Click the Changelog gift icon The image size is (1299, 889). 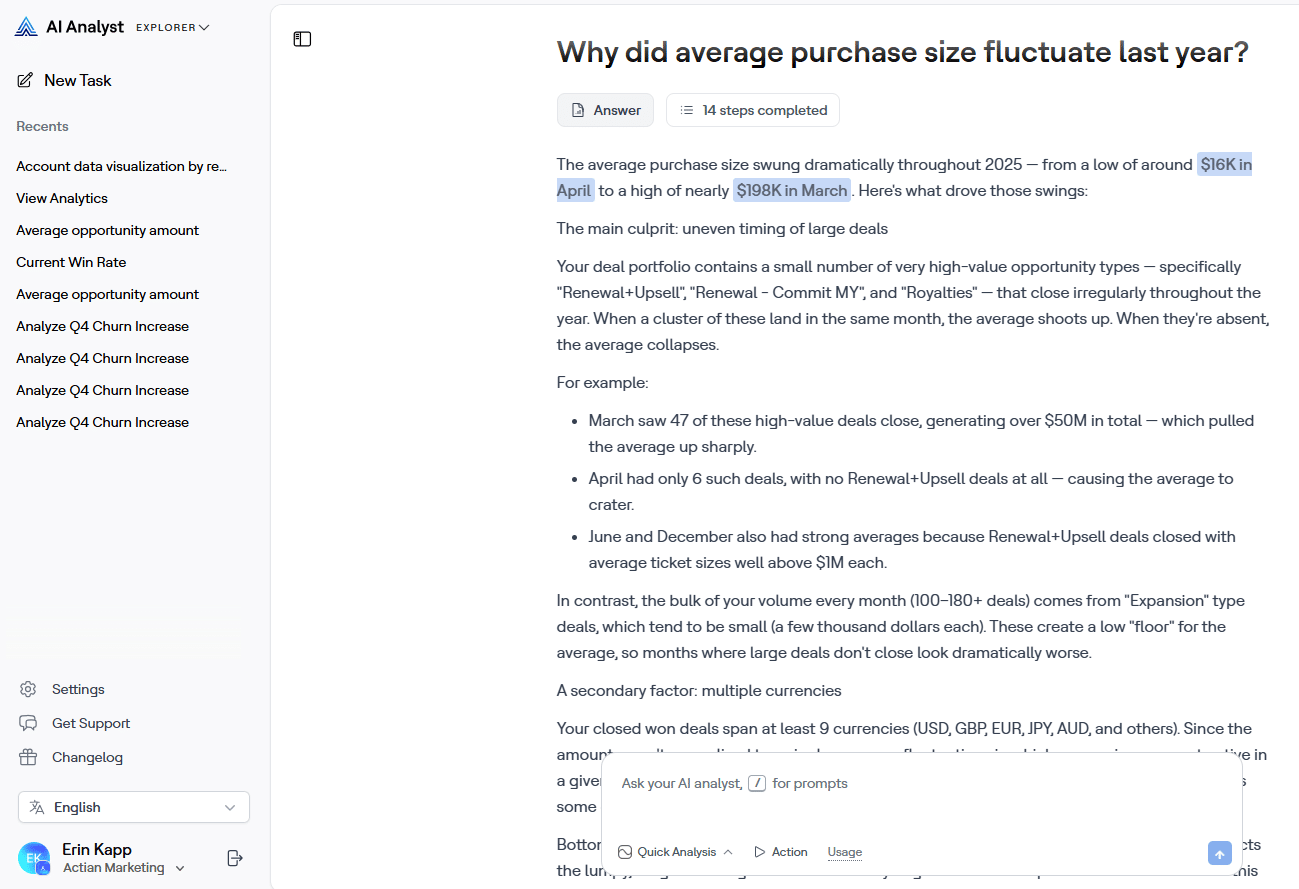click(28, 757)
